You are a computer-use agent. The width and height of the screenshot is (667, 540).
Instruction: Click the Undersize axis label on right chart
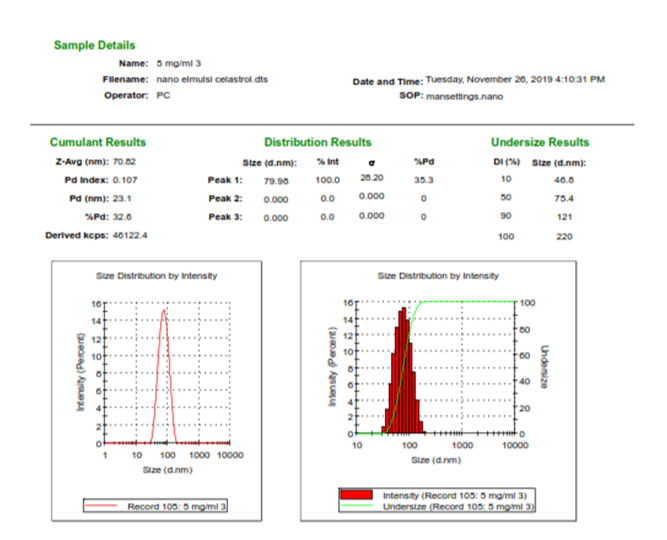(545, 367)
